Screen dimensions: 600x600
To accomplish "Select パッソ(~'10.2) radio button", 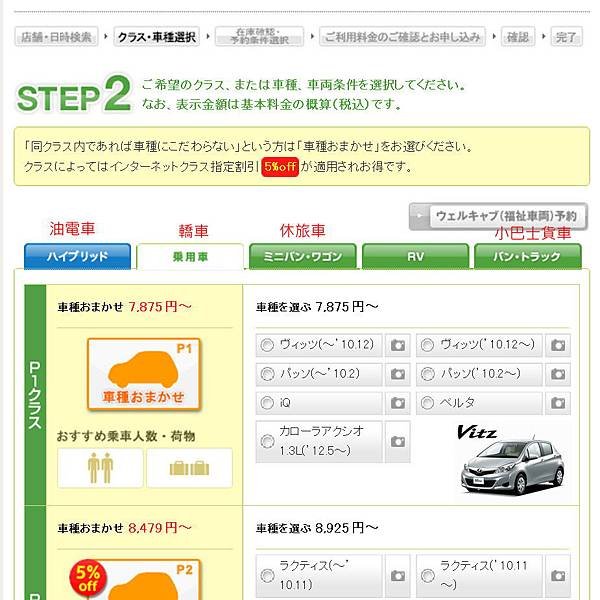I will tap(267, 374).
